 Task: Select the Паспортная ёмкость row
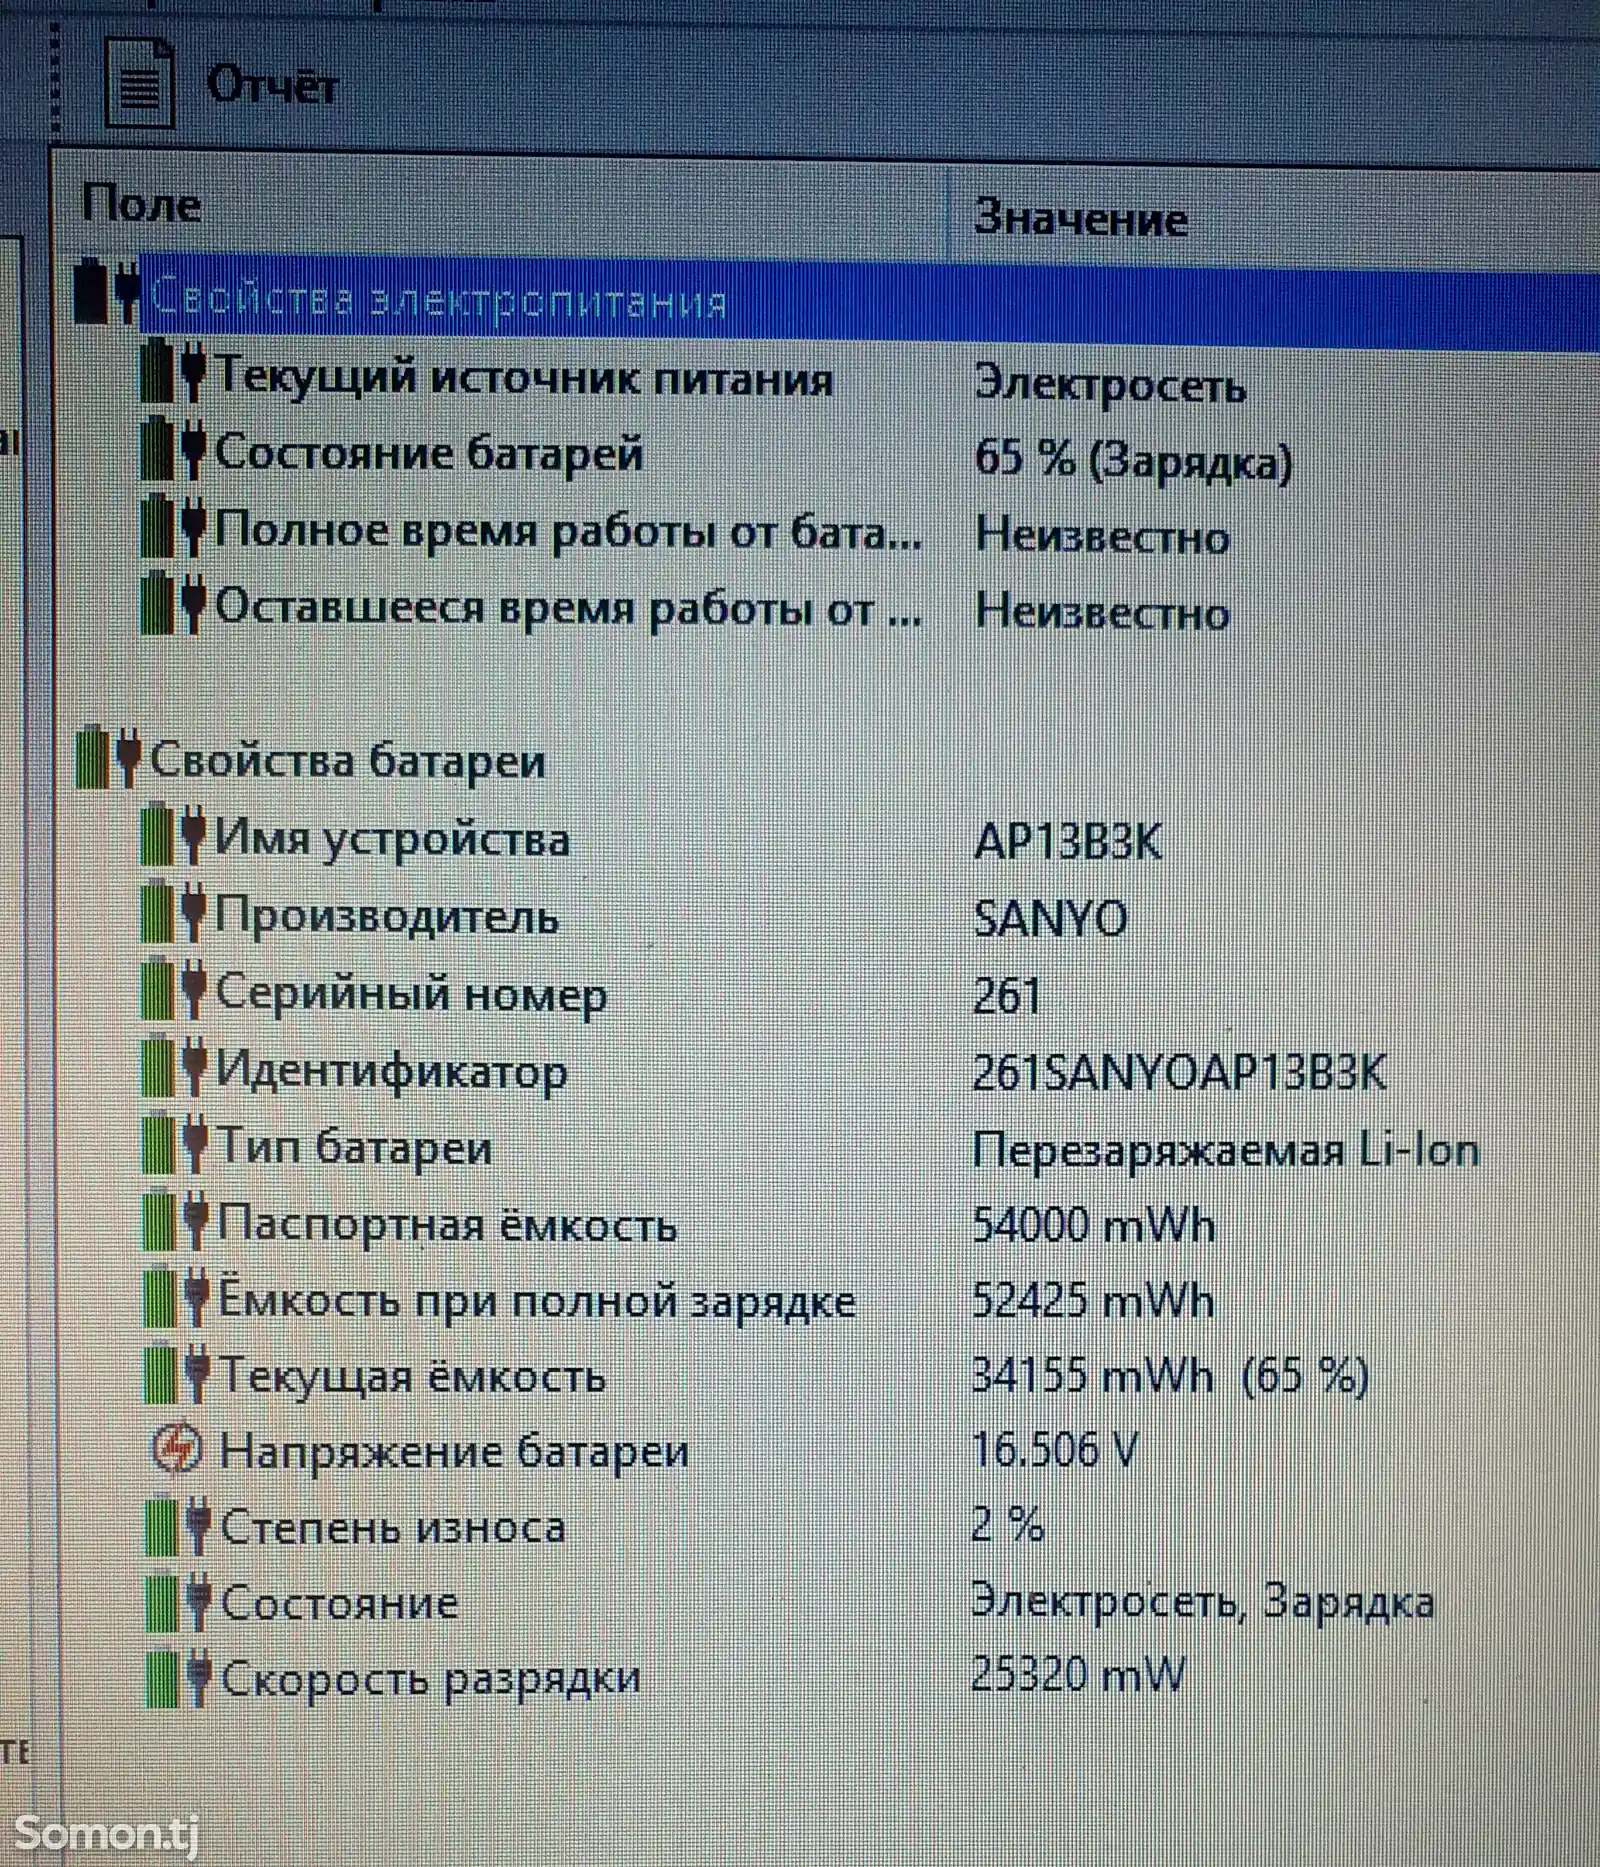(446, 1225)
